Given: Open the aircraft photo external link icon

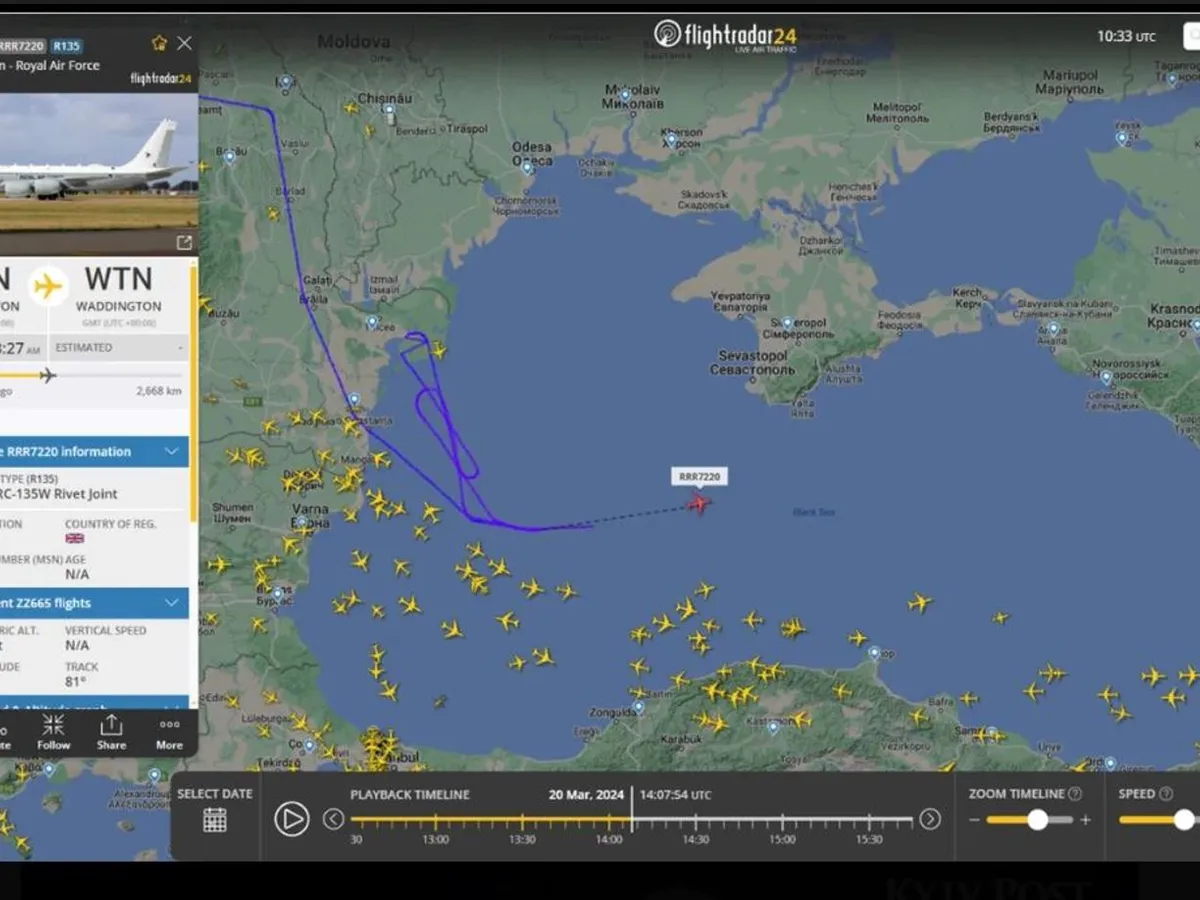Looking at the screenshot, I should (x=184, y=243).
